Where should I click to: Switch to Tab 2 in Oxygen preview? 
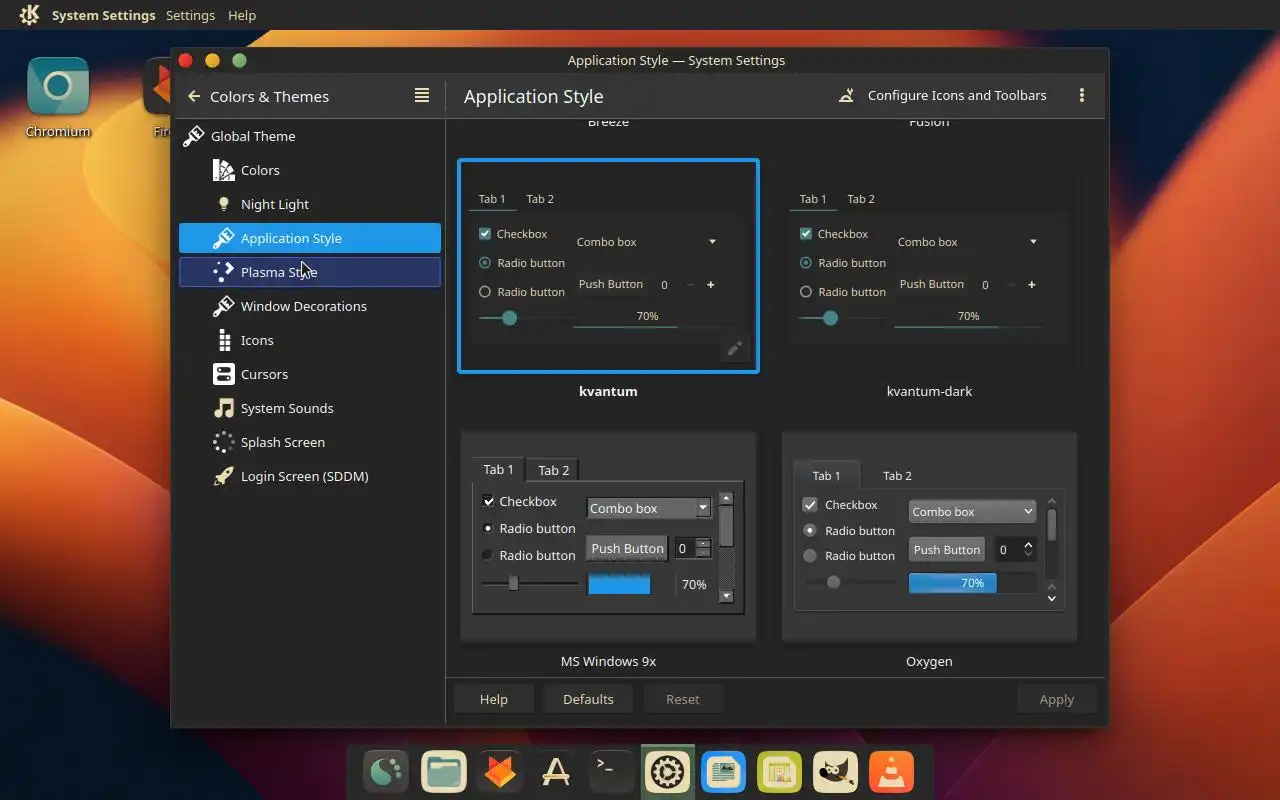point(897,476)
